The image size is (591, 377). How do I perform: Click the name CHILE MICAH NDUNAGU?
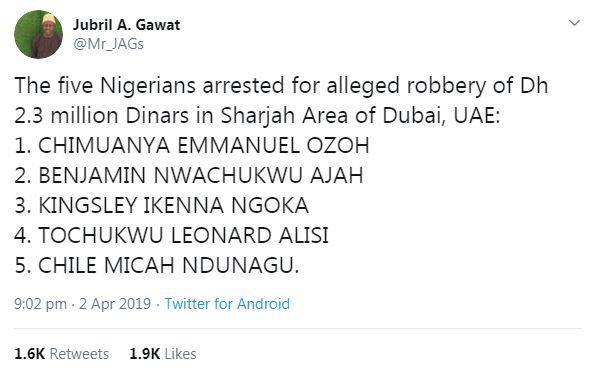tap(168, 265)
